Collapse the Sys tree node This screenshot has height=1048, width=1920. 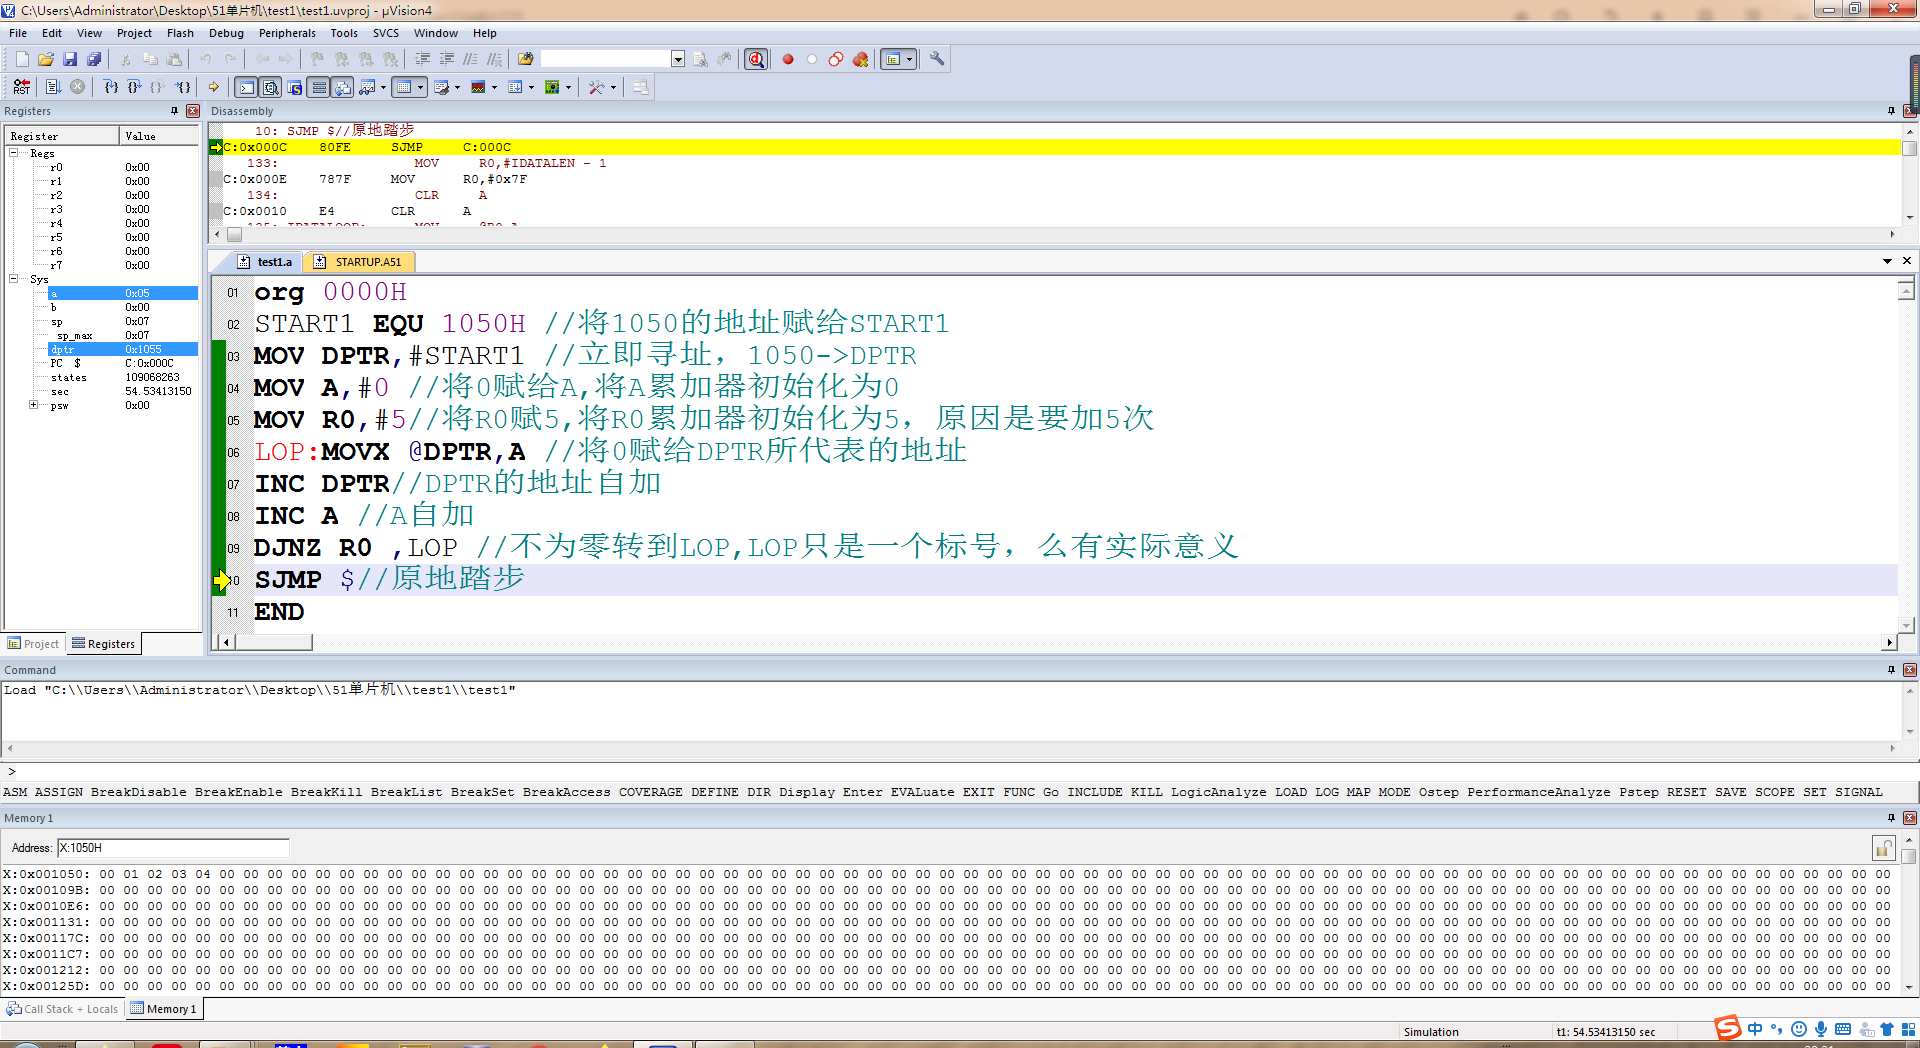[14, 279]
